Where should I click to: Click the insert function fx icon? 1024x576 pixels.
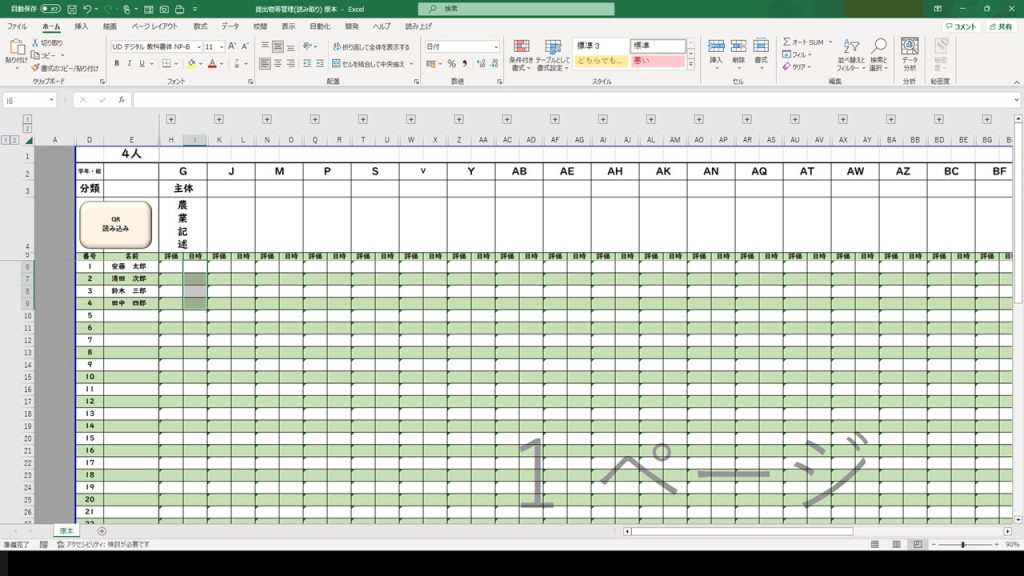pos(120,100)
